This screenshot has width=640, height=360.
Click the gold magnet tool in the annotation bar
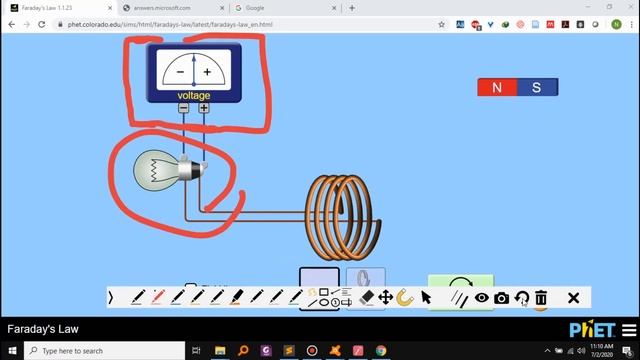tap(405, 298)
